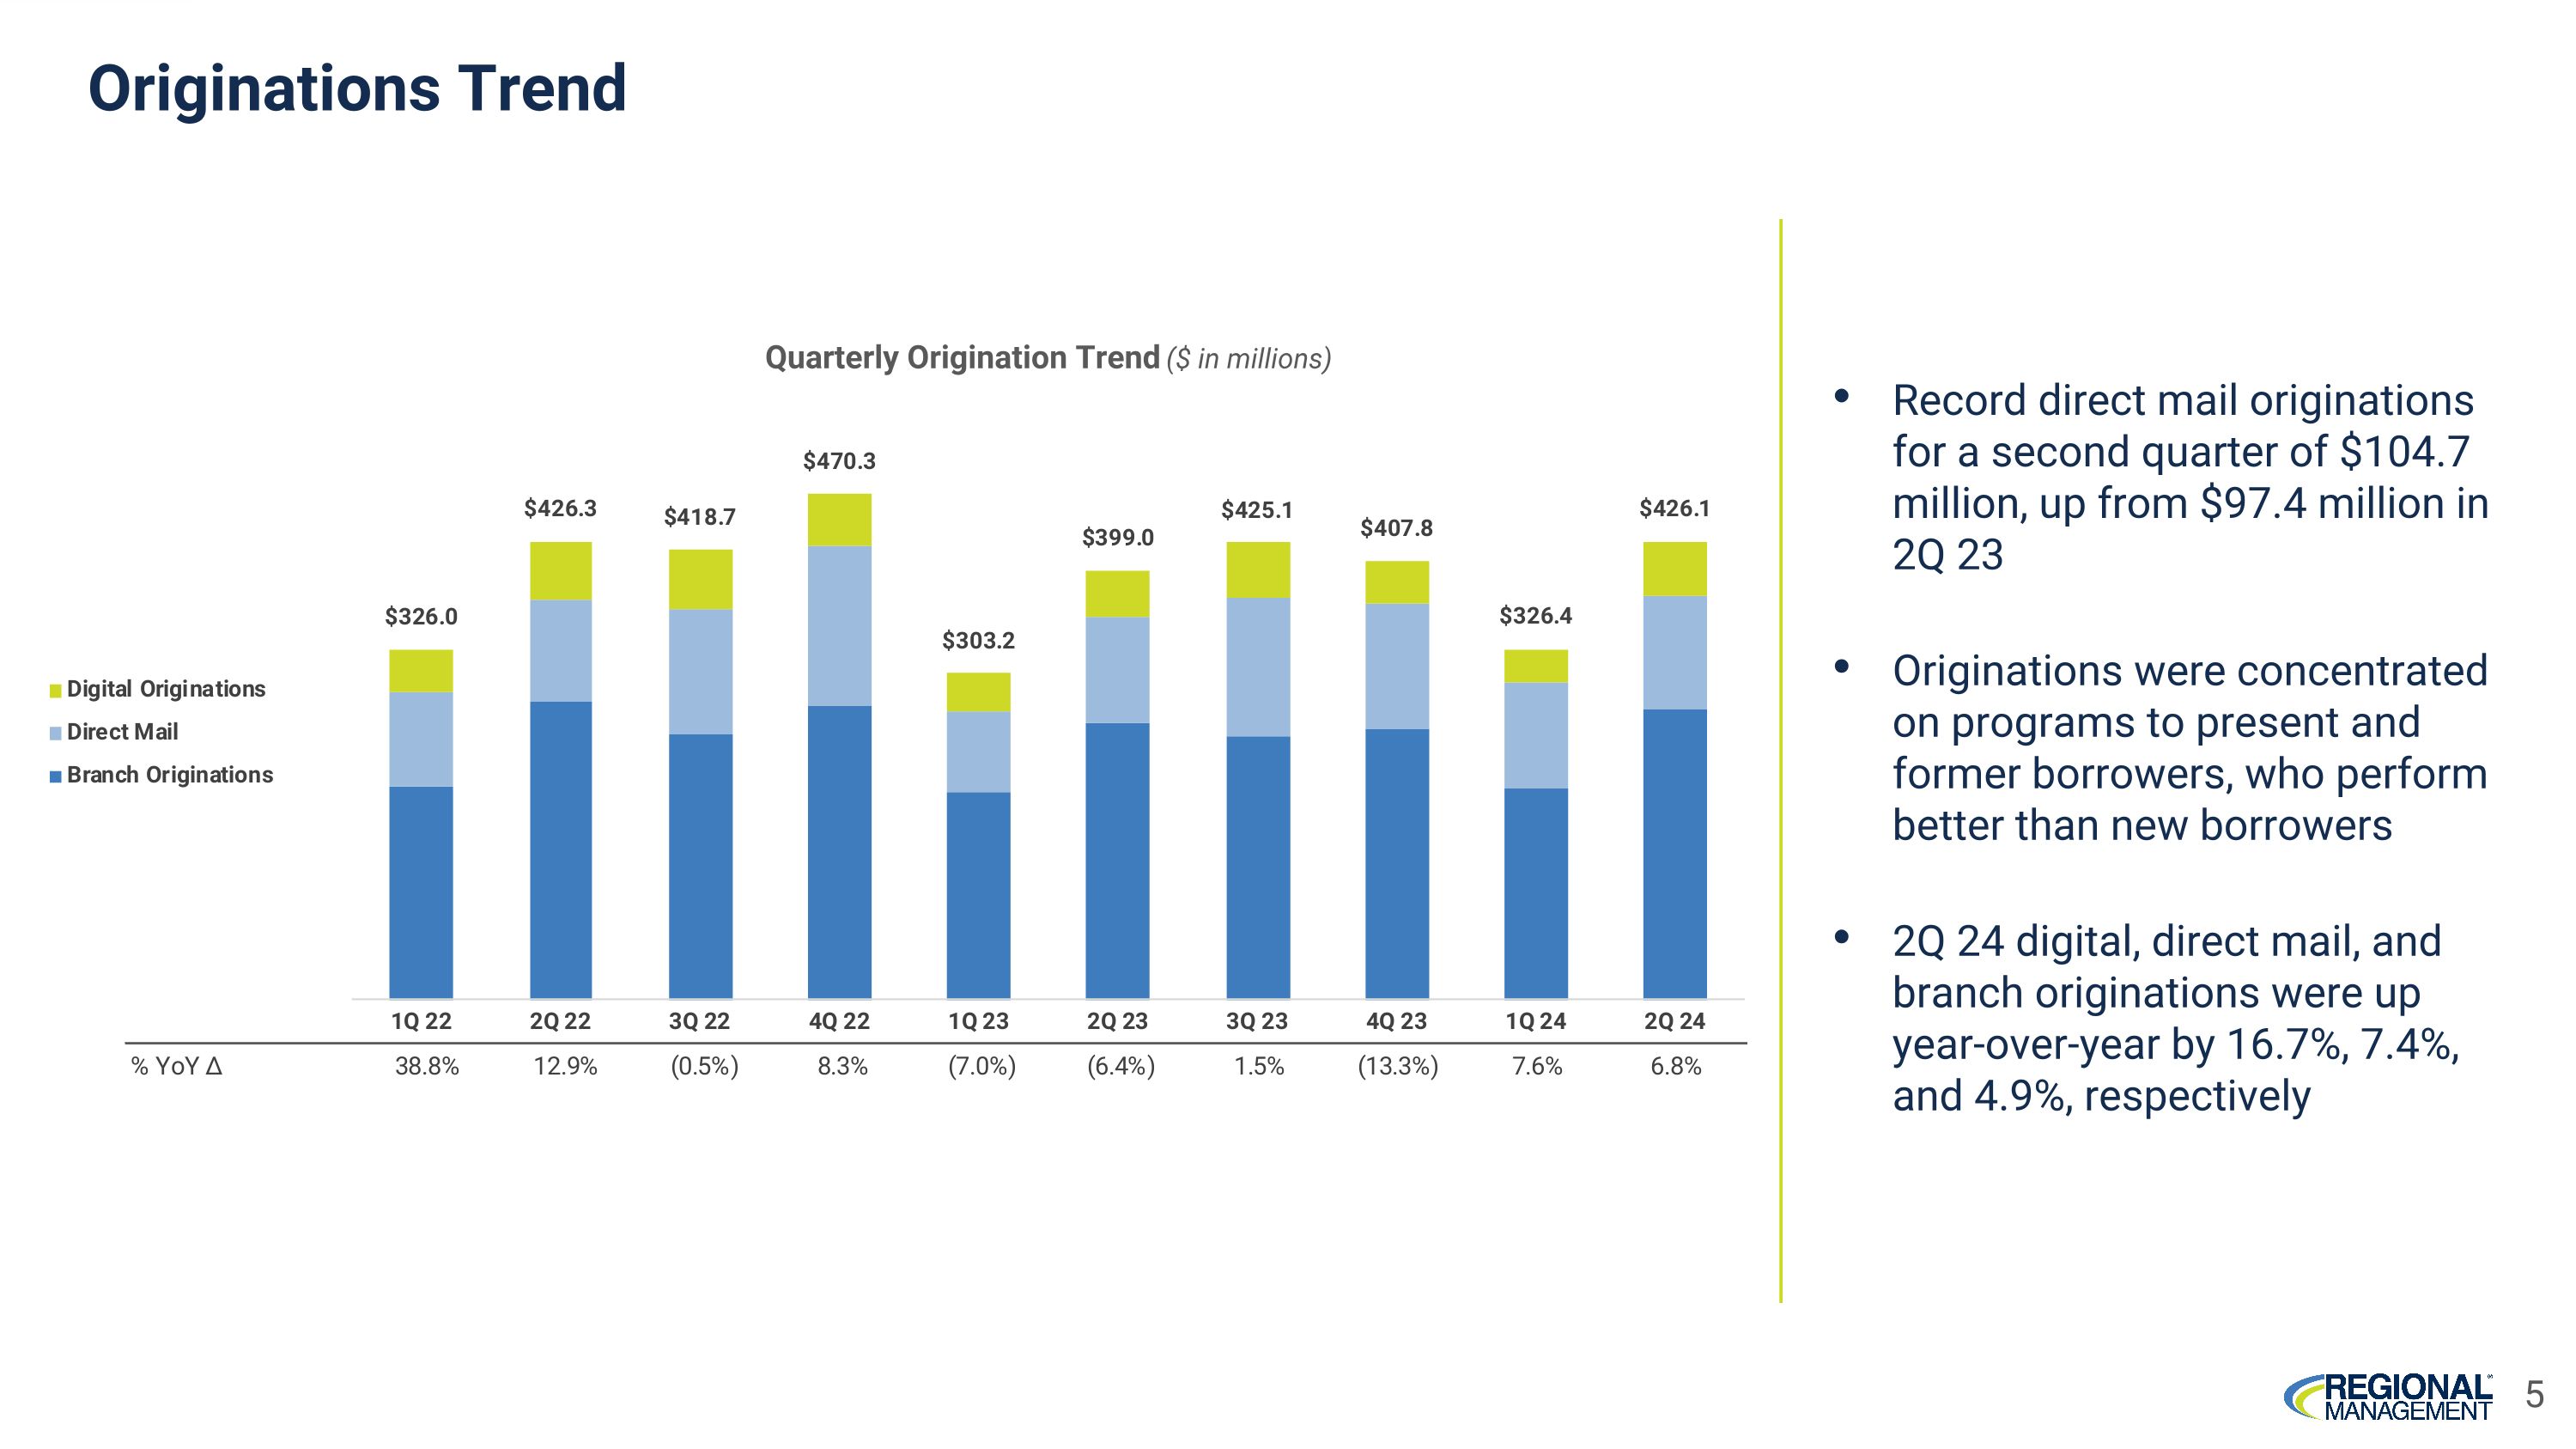Click the Originations Trend slide title
Image resolution: width=2576 pixels, height=1449 pixels.
(x=357, y=88)
